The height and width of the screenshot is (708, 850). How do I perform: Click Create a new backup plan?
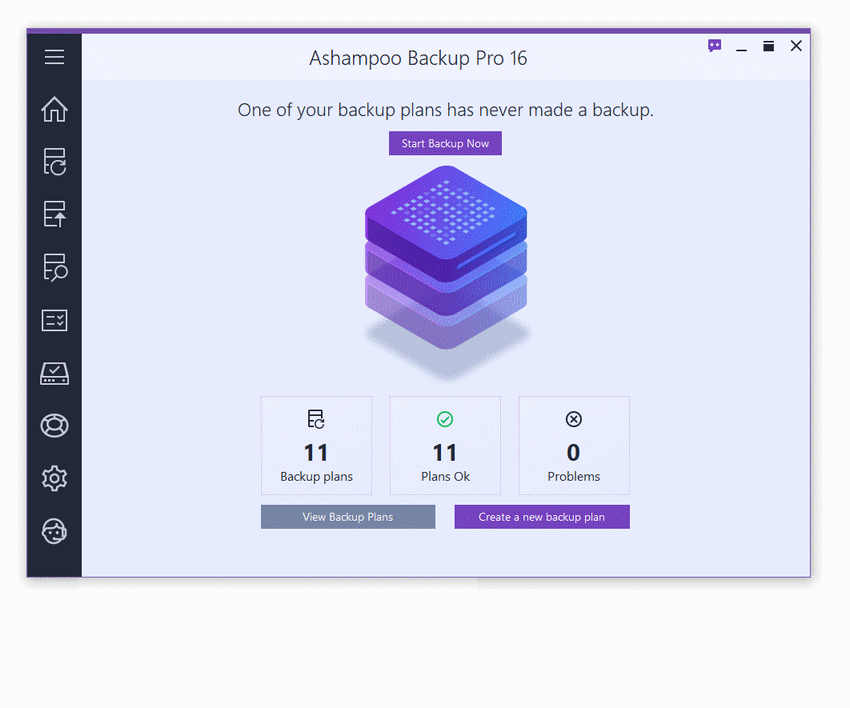[542, 517]
